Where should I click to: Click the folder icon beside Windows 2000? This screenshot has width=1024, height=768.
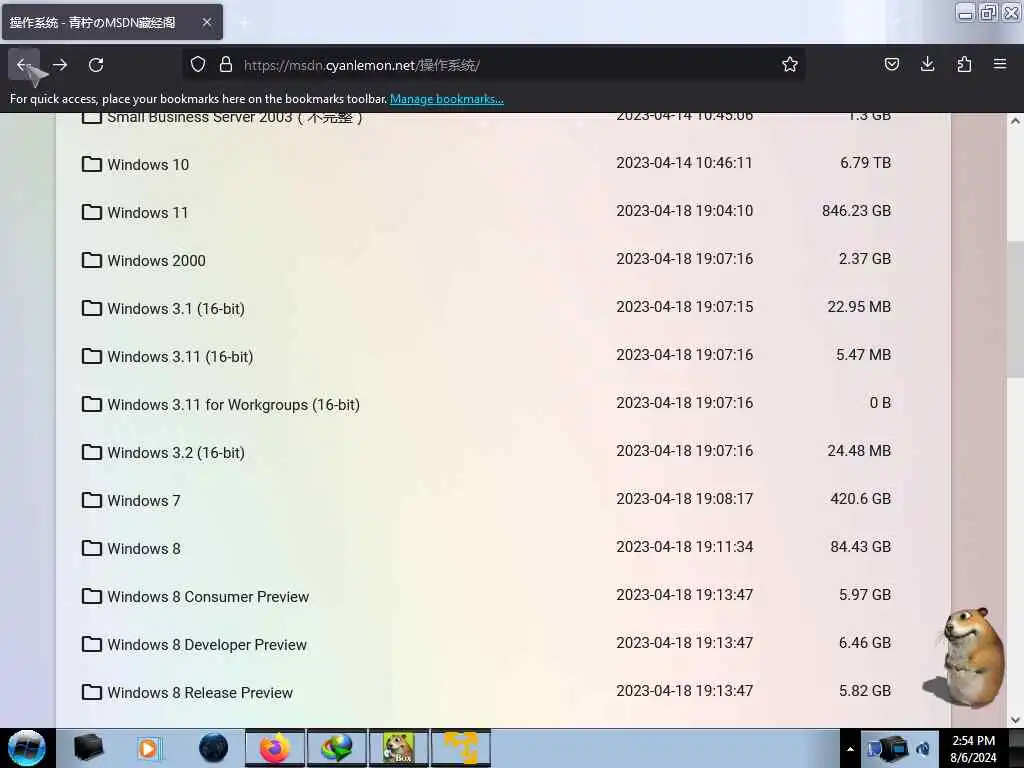pyautogui.click(x=91, y=260)
